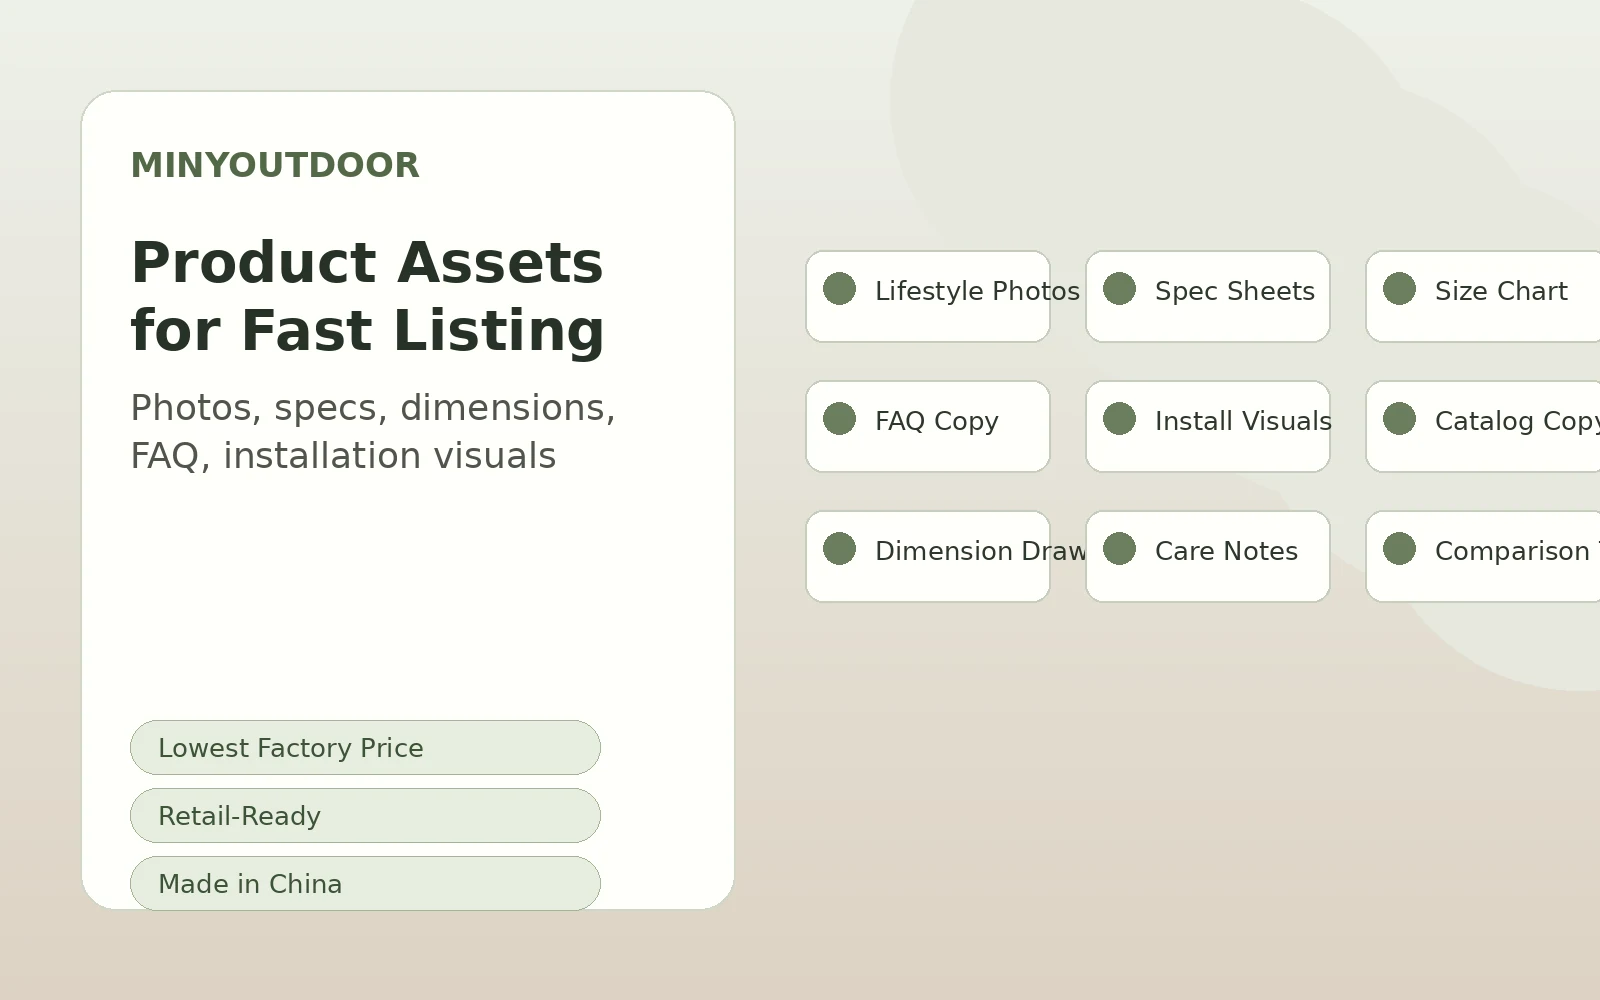Select the Lowest Factory Price pill
The width and height of the screenshot is (1600, 1000).
pos(365,748)
